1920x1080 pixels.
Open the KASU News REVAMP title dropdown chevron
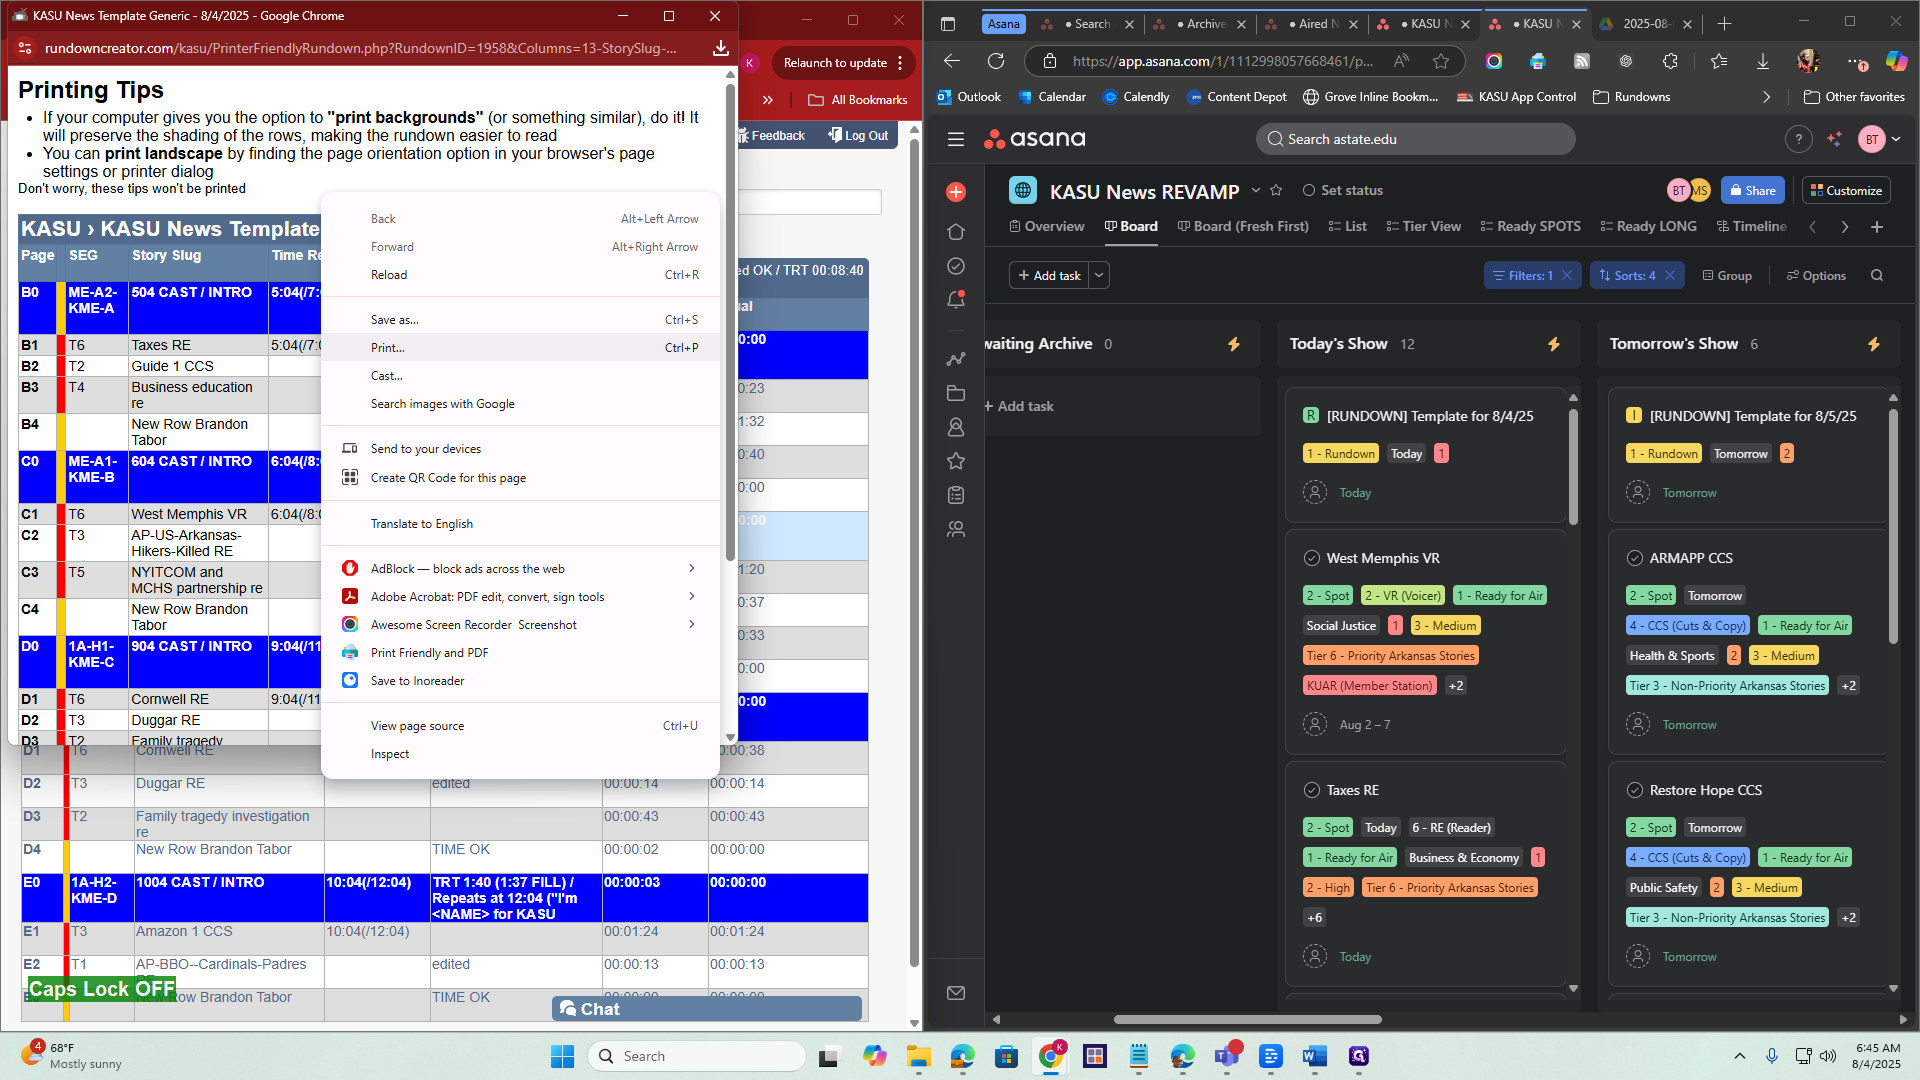pyautogui.click(x=1256, y=190)
